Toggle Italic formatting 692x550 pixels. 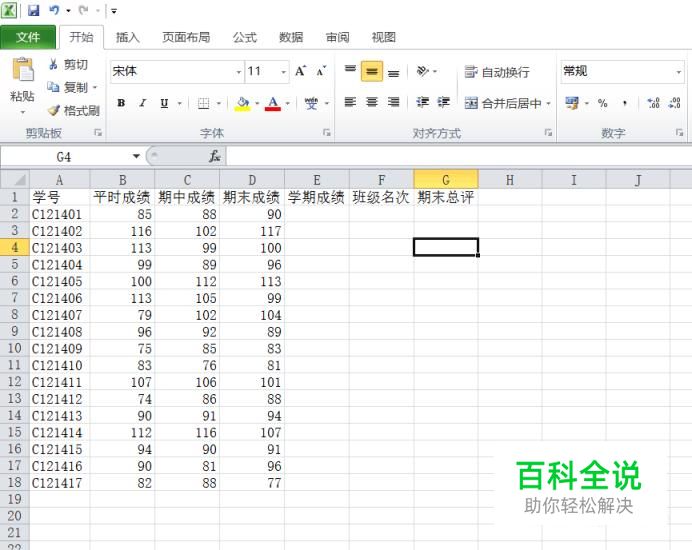pyautogui.click(x=142, y=103)
